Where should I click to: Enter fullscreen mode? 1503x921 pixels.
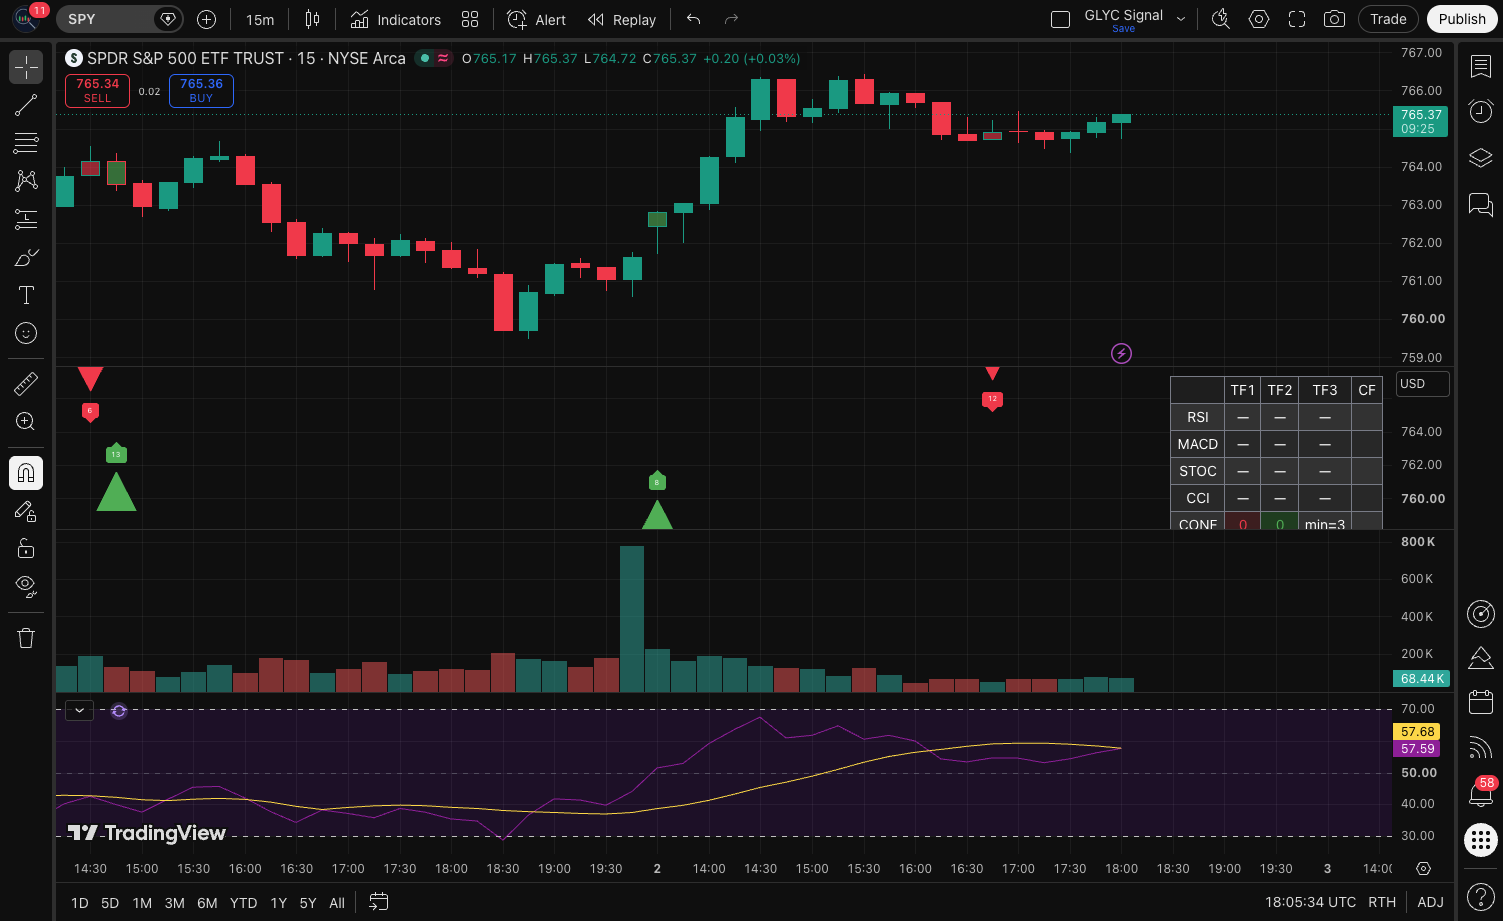click(1297, 19)
